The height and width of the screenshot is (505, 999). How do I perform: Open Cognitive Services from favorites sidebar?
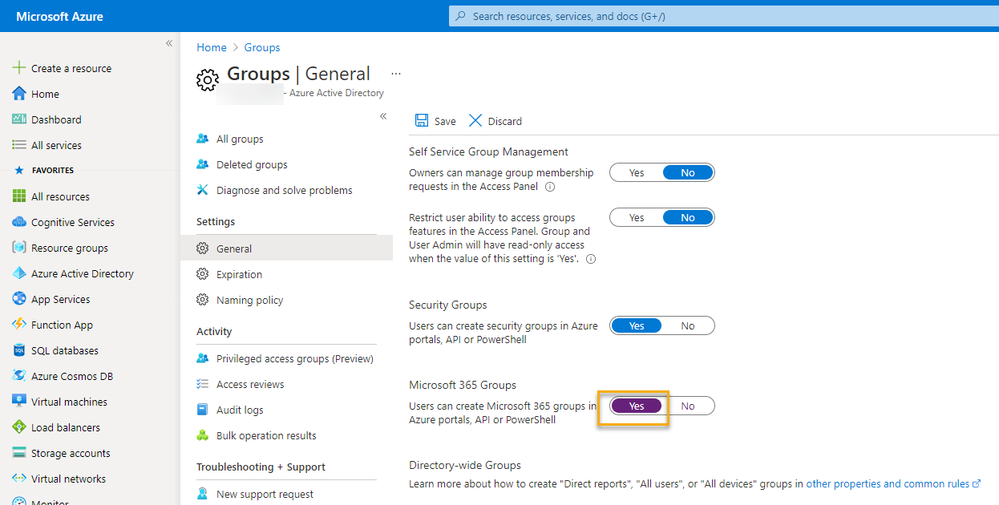(x=72, y=222)
